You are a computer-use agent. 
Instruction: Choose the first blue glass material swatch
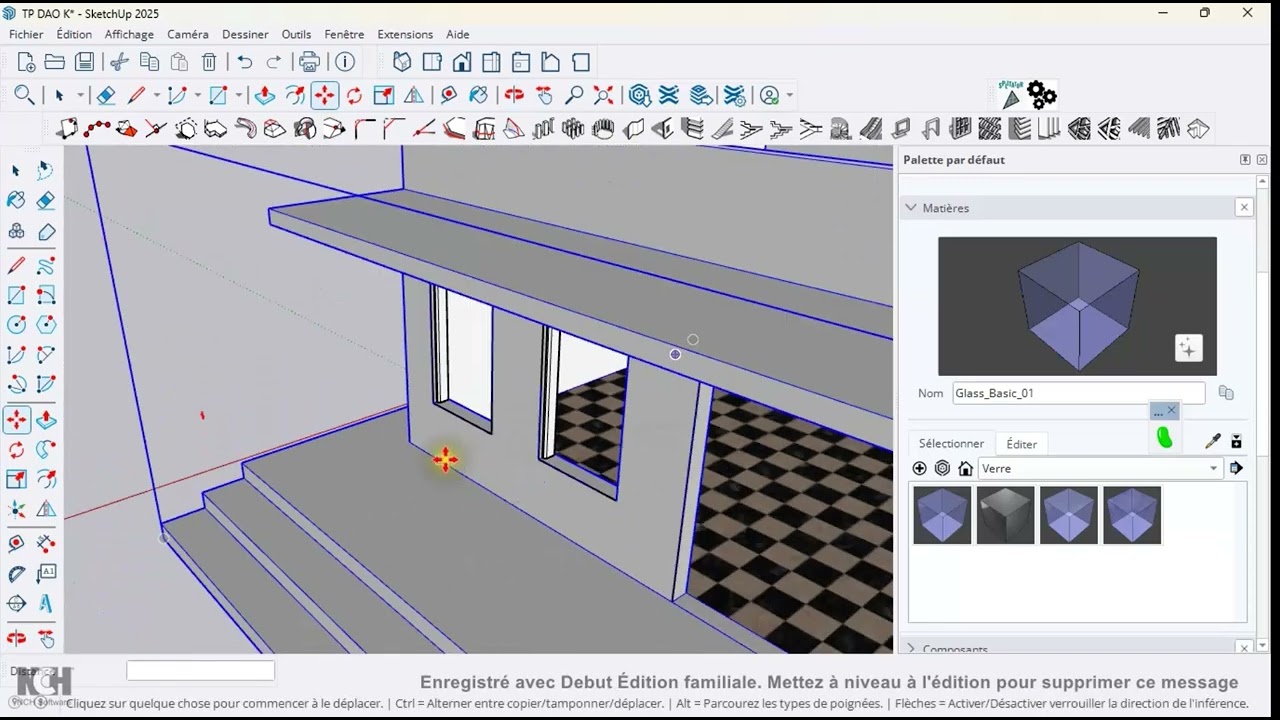coord(942,515)
